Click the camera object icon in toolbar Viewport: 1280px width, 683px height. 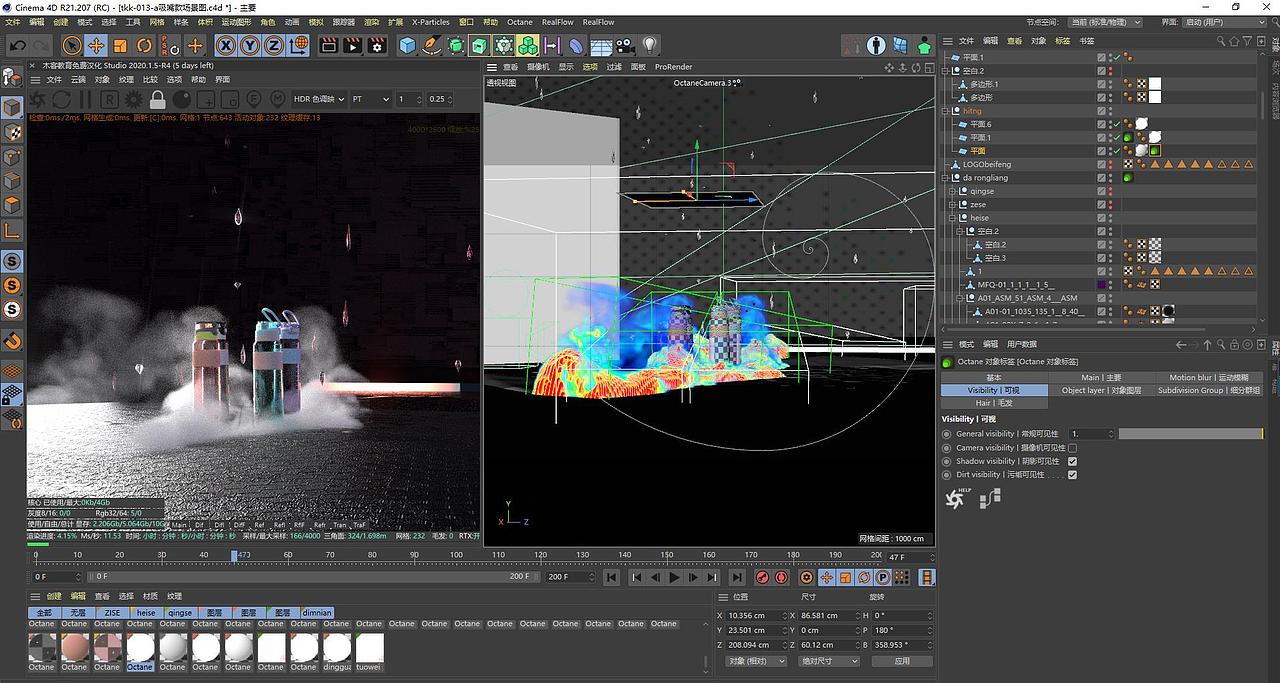pyautogui.click(x=625, y=45)
